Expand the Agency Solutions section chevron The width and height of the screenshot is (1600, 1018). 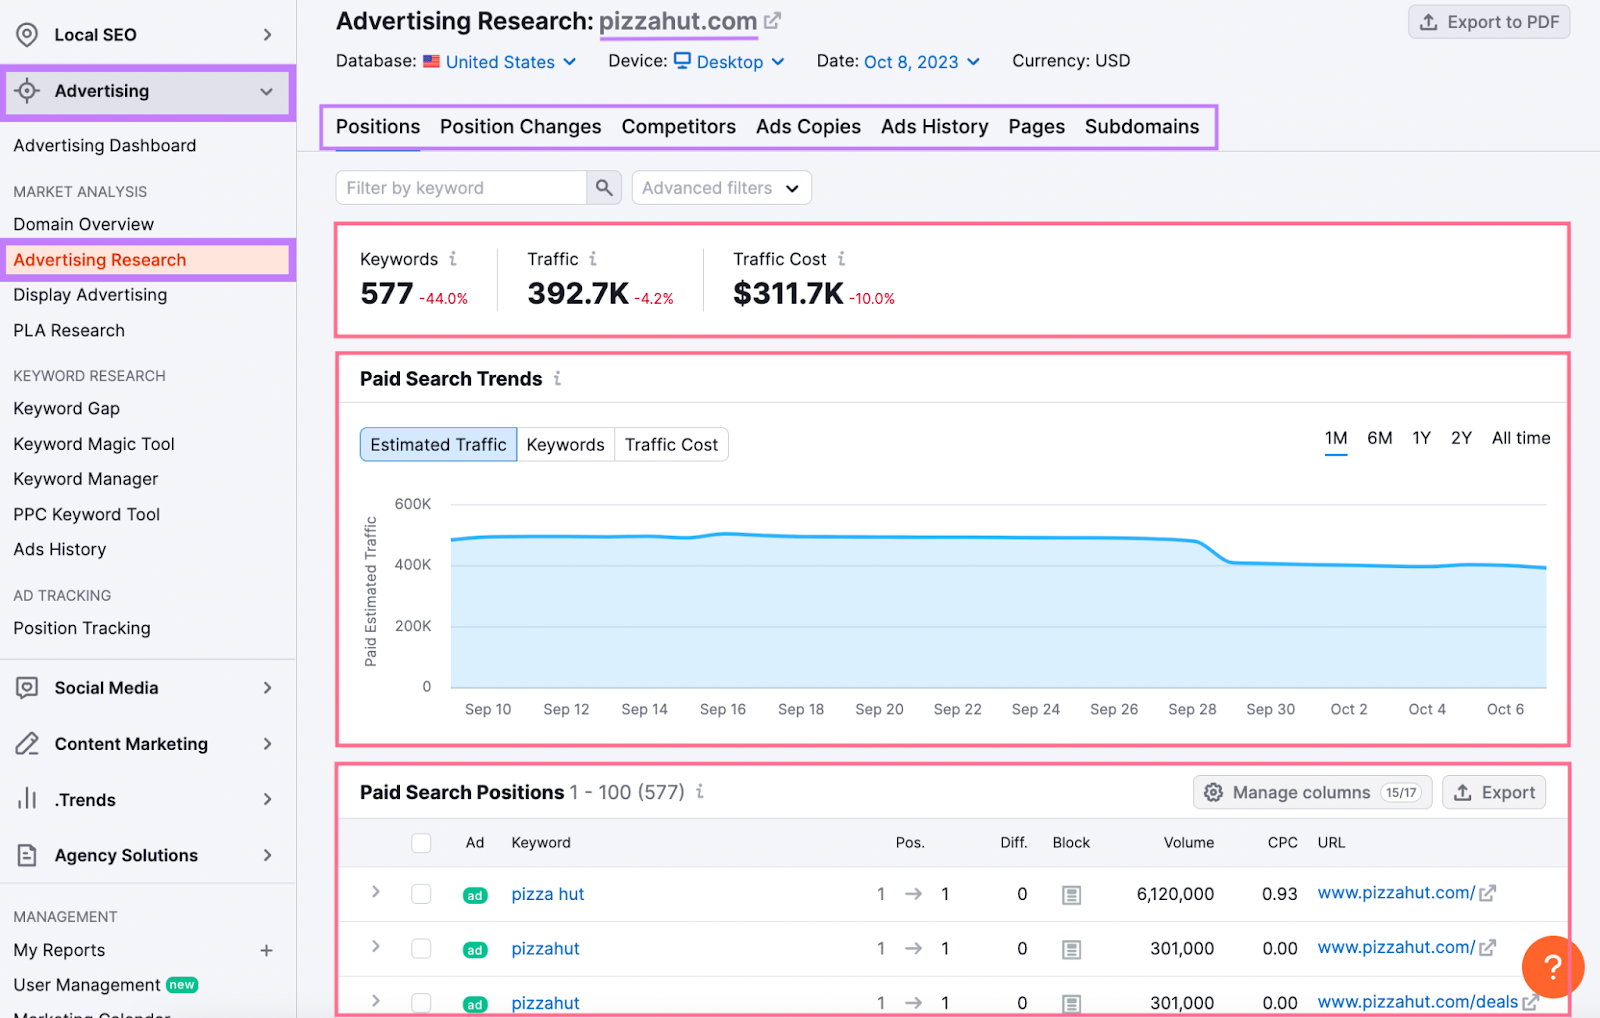(x=267, y=855)
